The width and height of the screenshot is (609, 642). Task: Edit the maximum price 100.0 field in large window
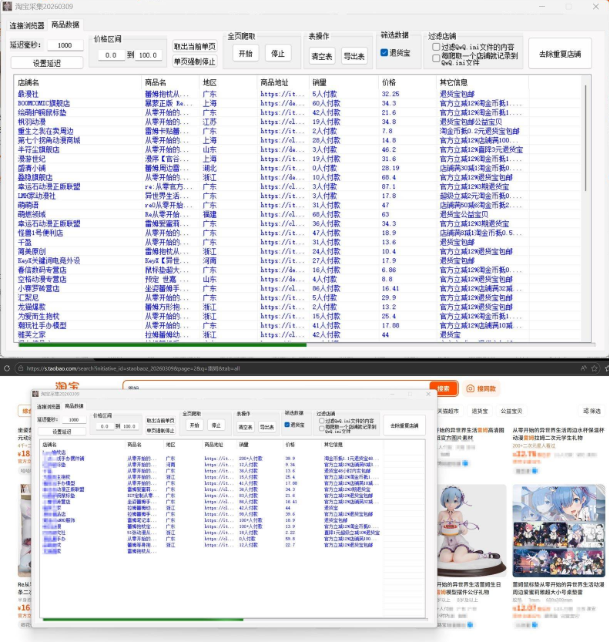tap(148, 55)
